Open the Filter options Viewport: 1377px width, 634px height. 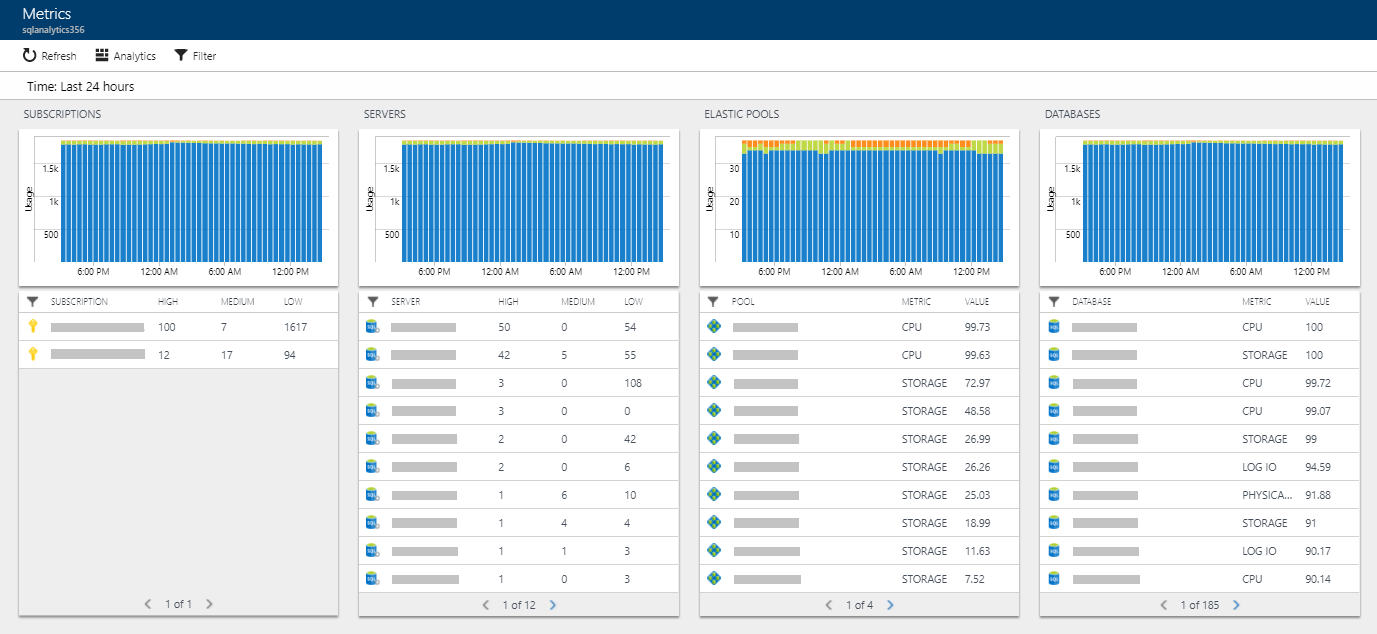tap(195, 55)
